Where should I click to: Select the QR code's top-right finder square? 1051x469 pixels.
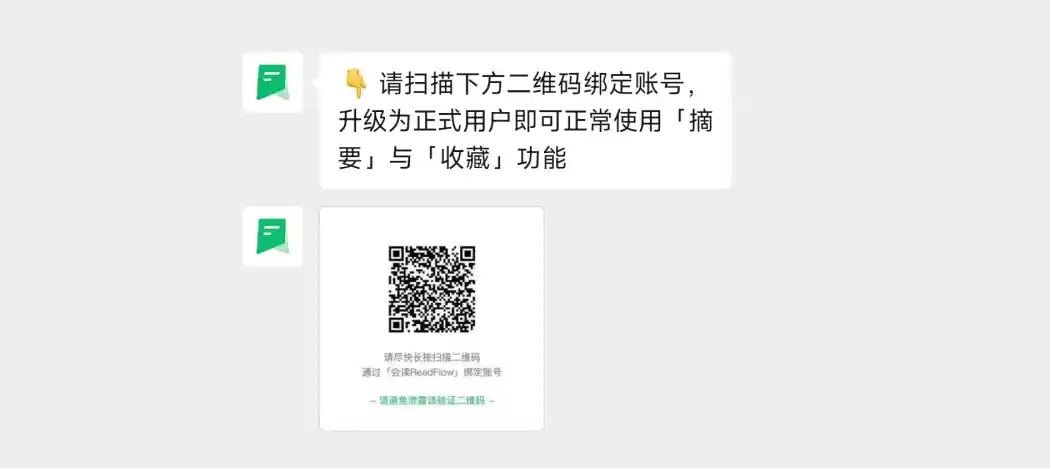[468, 254]
